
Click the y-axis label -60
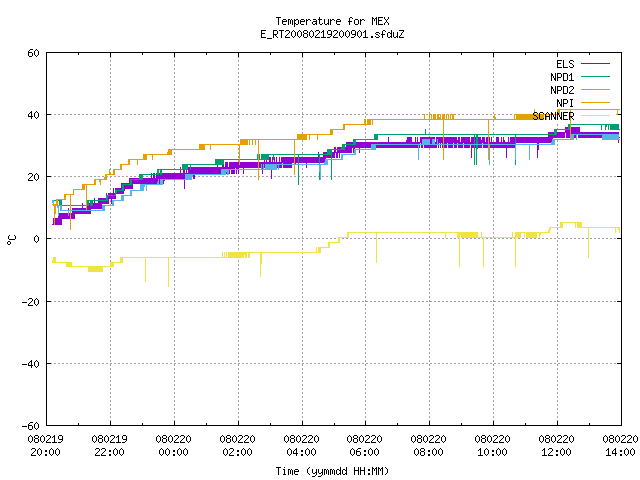(x=30, y=426)
